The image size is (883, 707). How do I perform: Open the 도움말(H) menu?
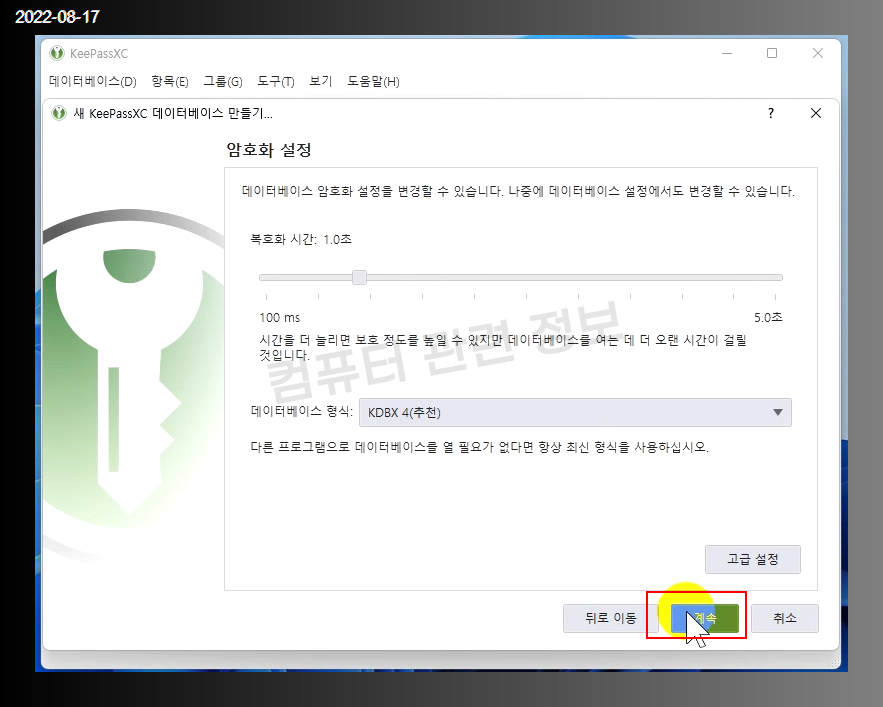pos(373,82)
